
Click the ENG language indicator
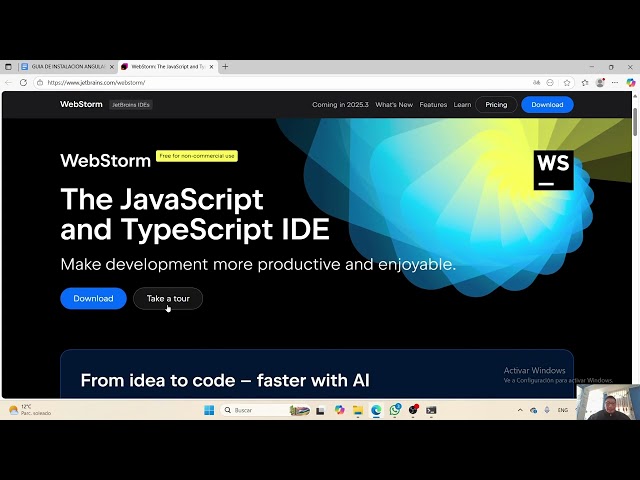pyautogui.click(x=562, y=410)
